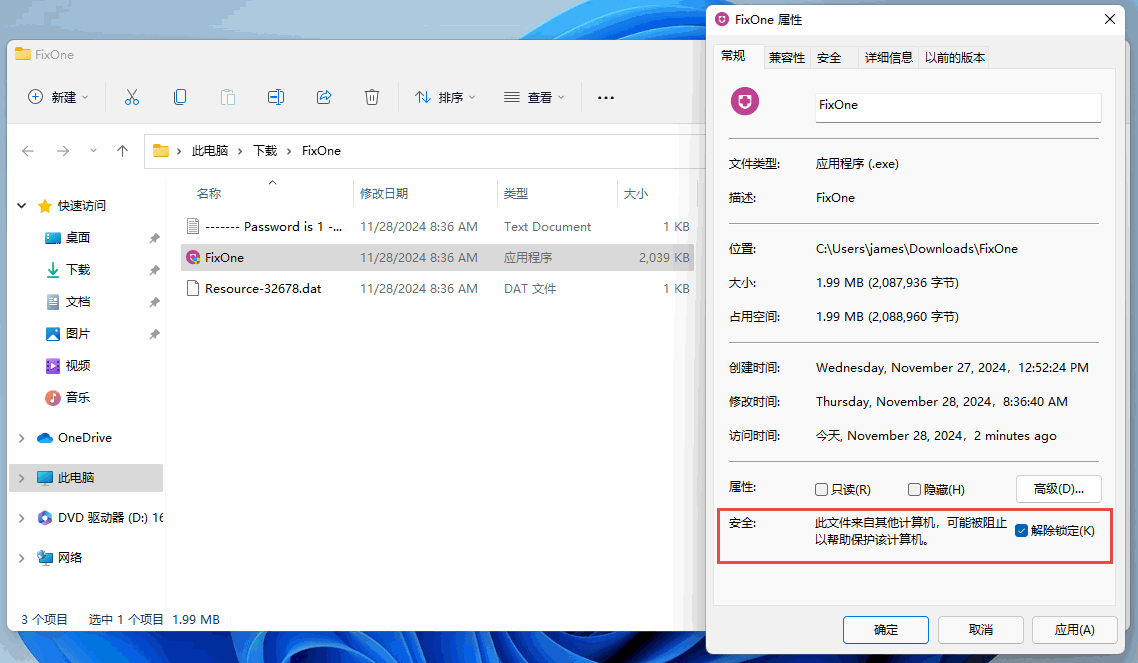Screen dimensions: 1138x663
Task: Go back with the left arrow
Action: coord(28,151)
